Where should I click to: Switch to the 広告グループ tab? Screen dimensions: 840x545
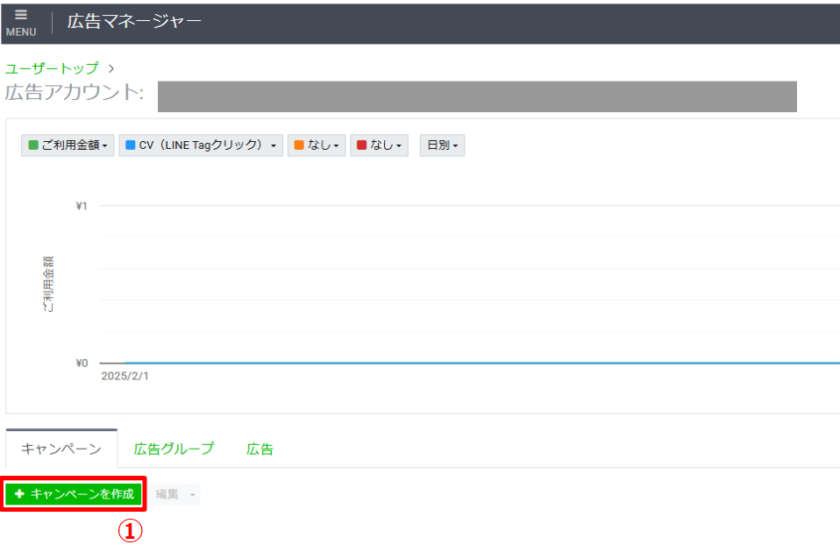(174, 449)
